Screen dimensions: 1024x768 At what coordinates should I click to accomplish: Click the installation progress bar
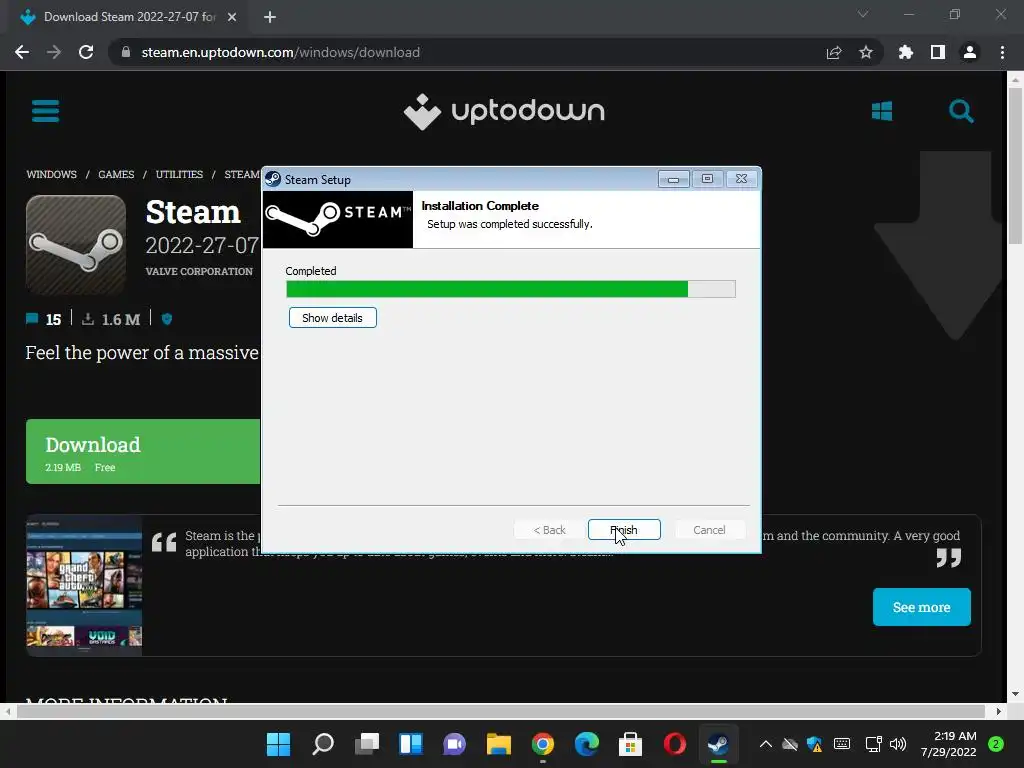pyautogui.click(x=511, y=289)
